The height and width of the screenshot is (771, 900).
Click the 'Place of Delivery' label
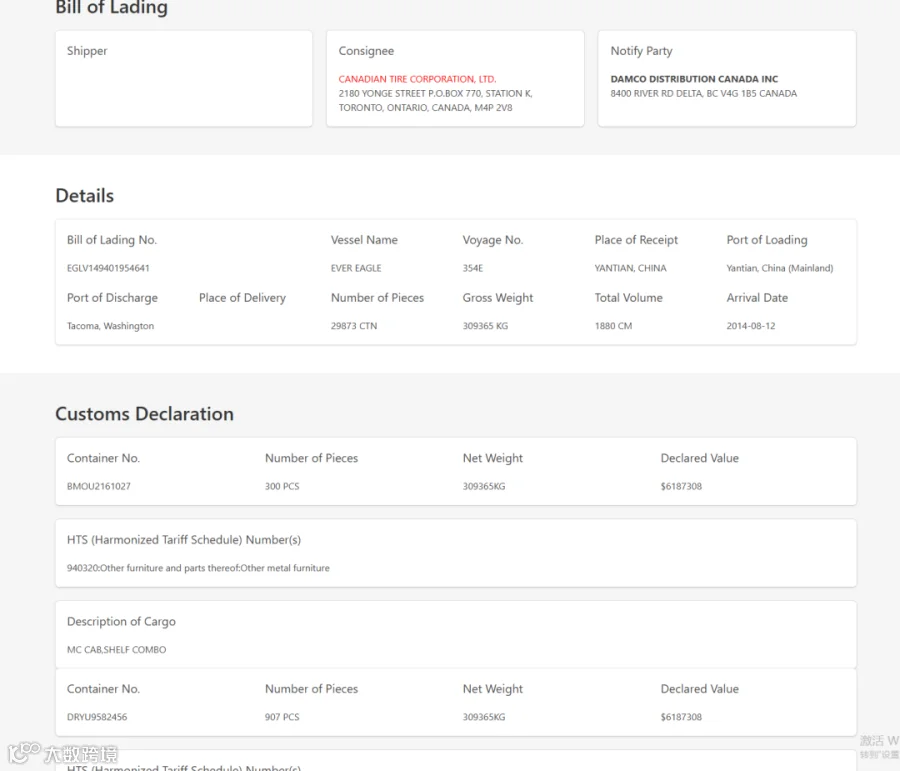click(x=242, y=298)
